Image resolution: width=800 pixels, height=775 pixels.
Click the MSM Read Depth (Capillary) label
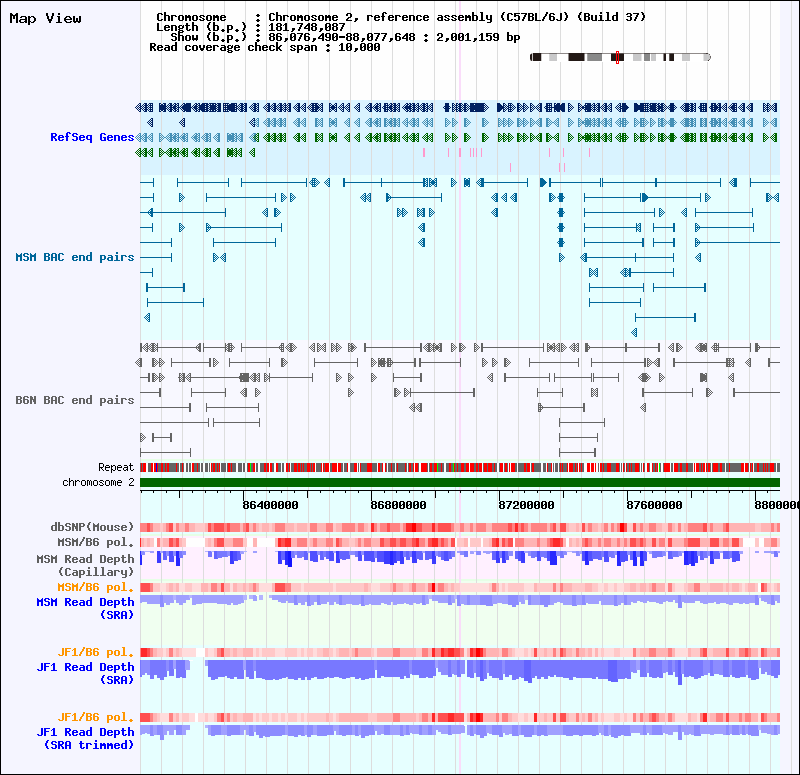click(85, 564)
